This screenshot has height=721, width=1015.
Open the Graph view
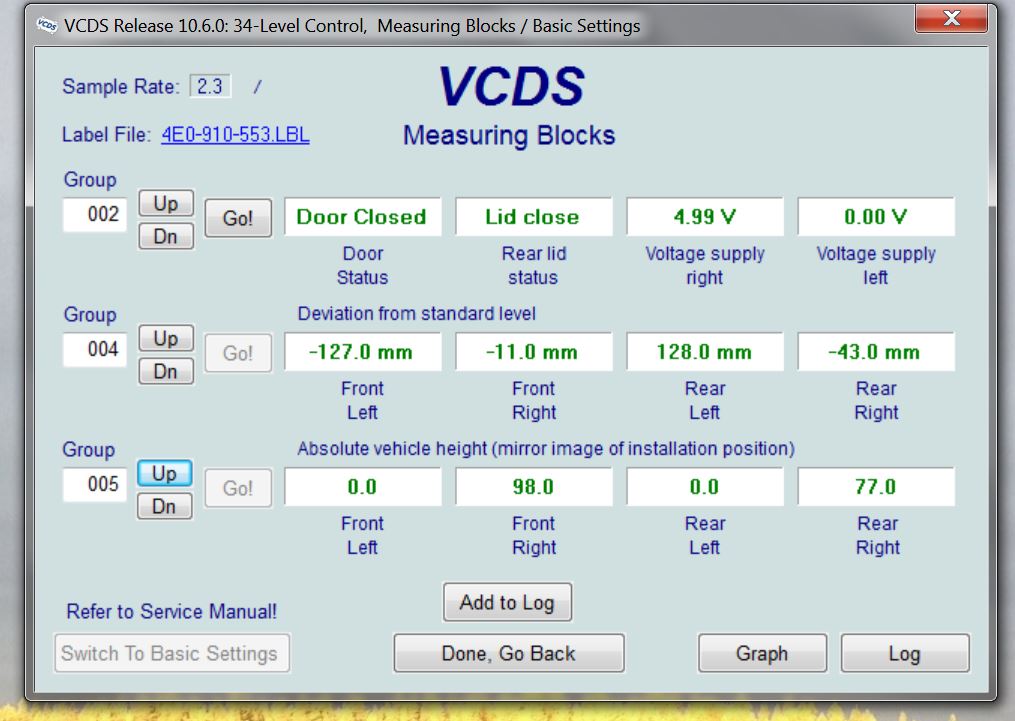click(x=762, y=654)
